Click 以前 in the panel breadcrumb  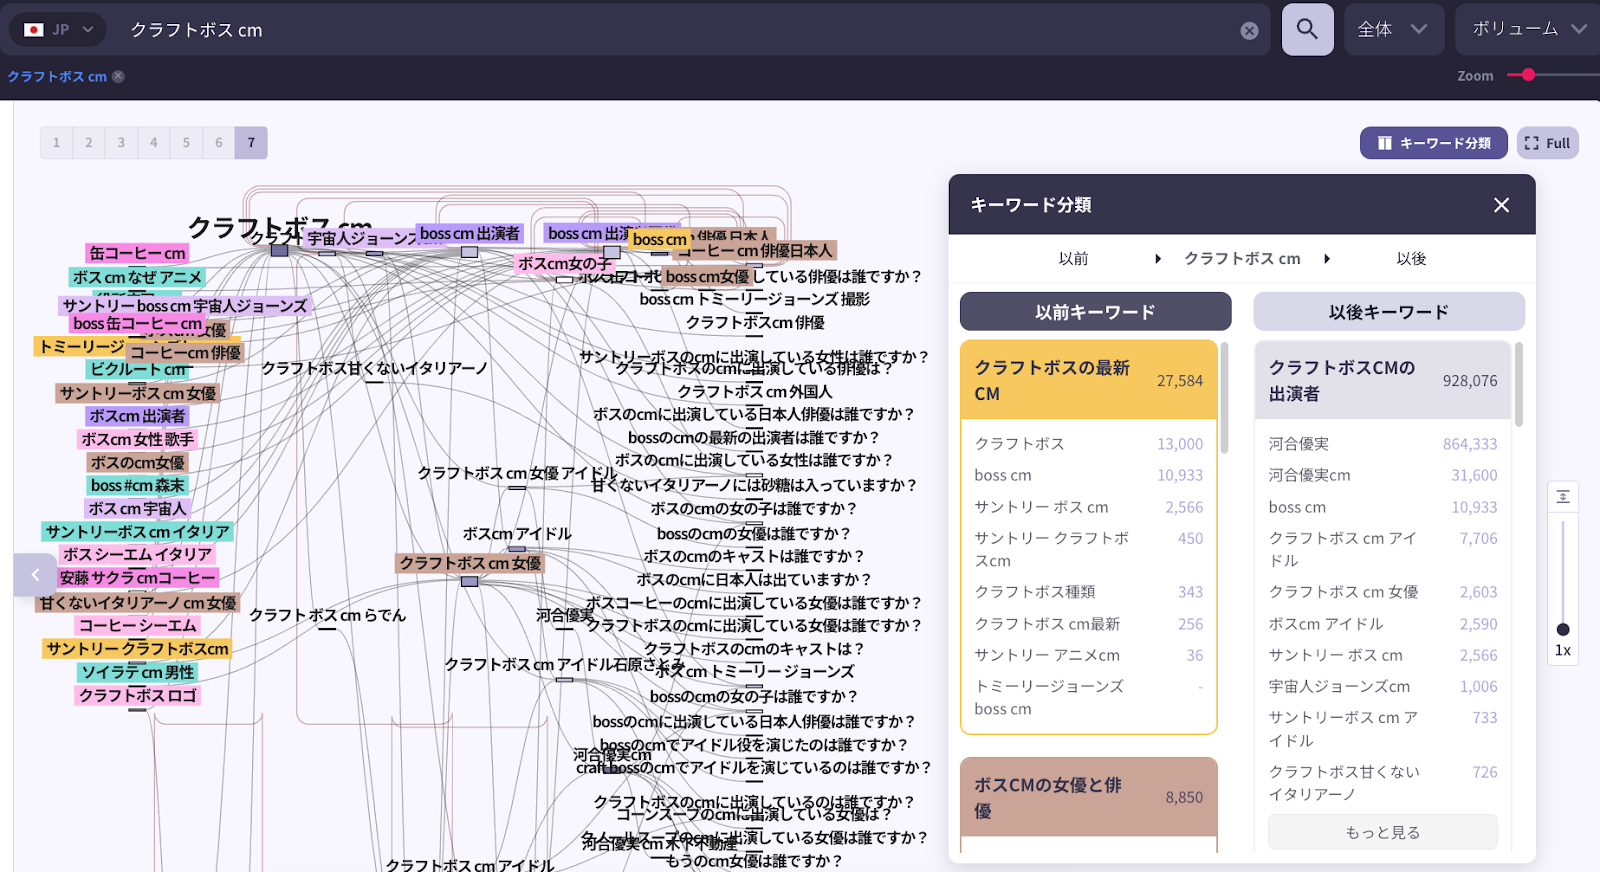[x=1073, y=259]
